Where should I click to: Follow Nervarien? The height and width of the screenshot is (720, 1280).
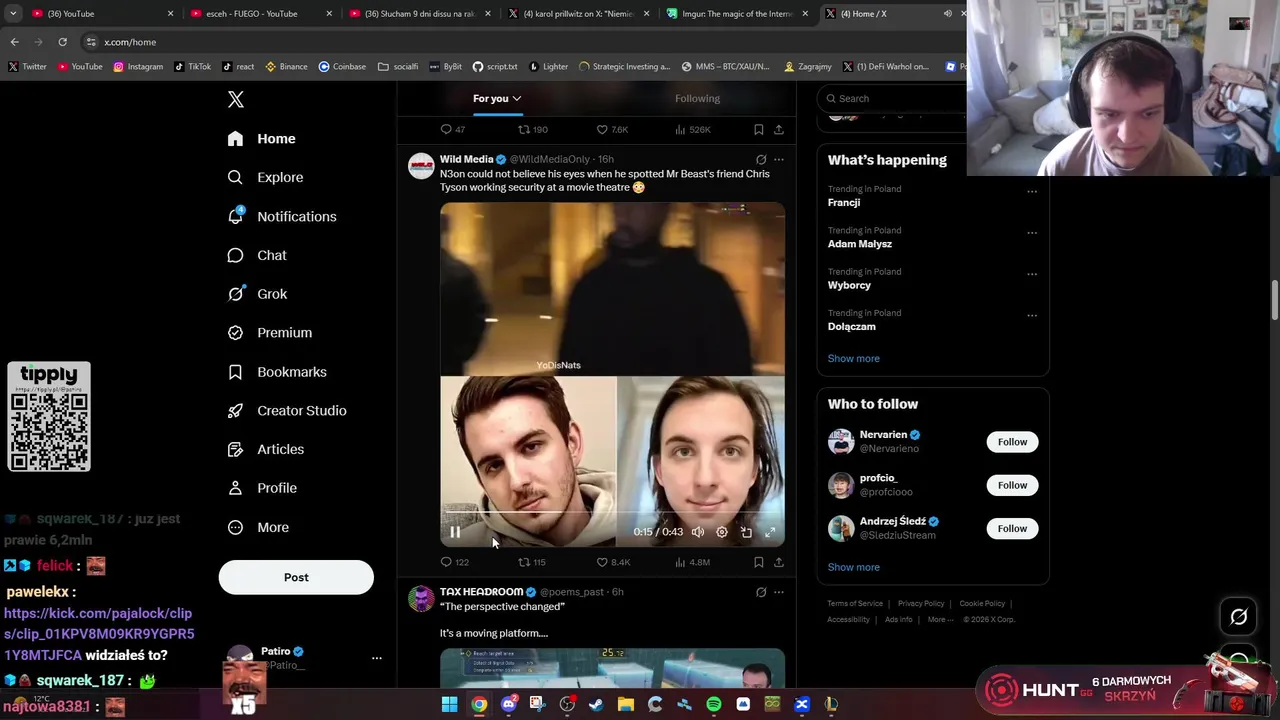1012,442
